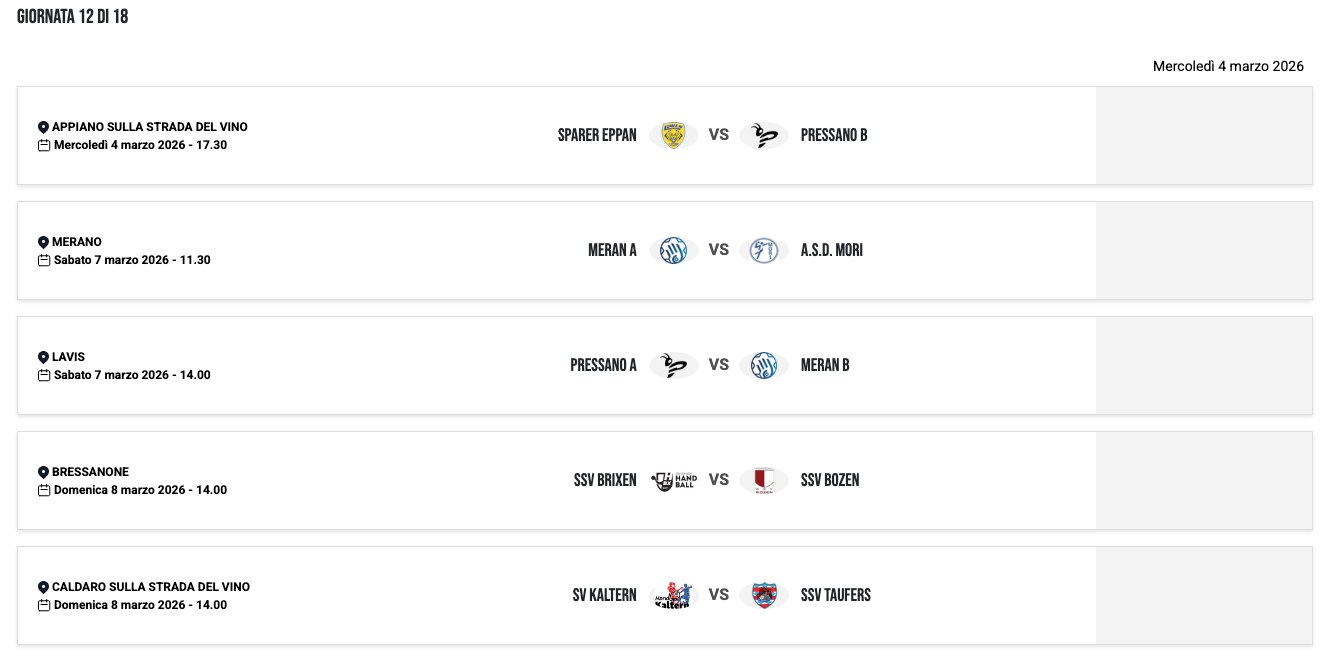Open the A.S.D. Mori team logo
The width and height of the screenshot is (1337, 672).
tap(764, 250)
